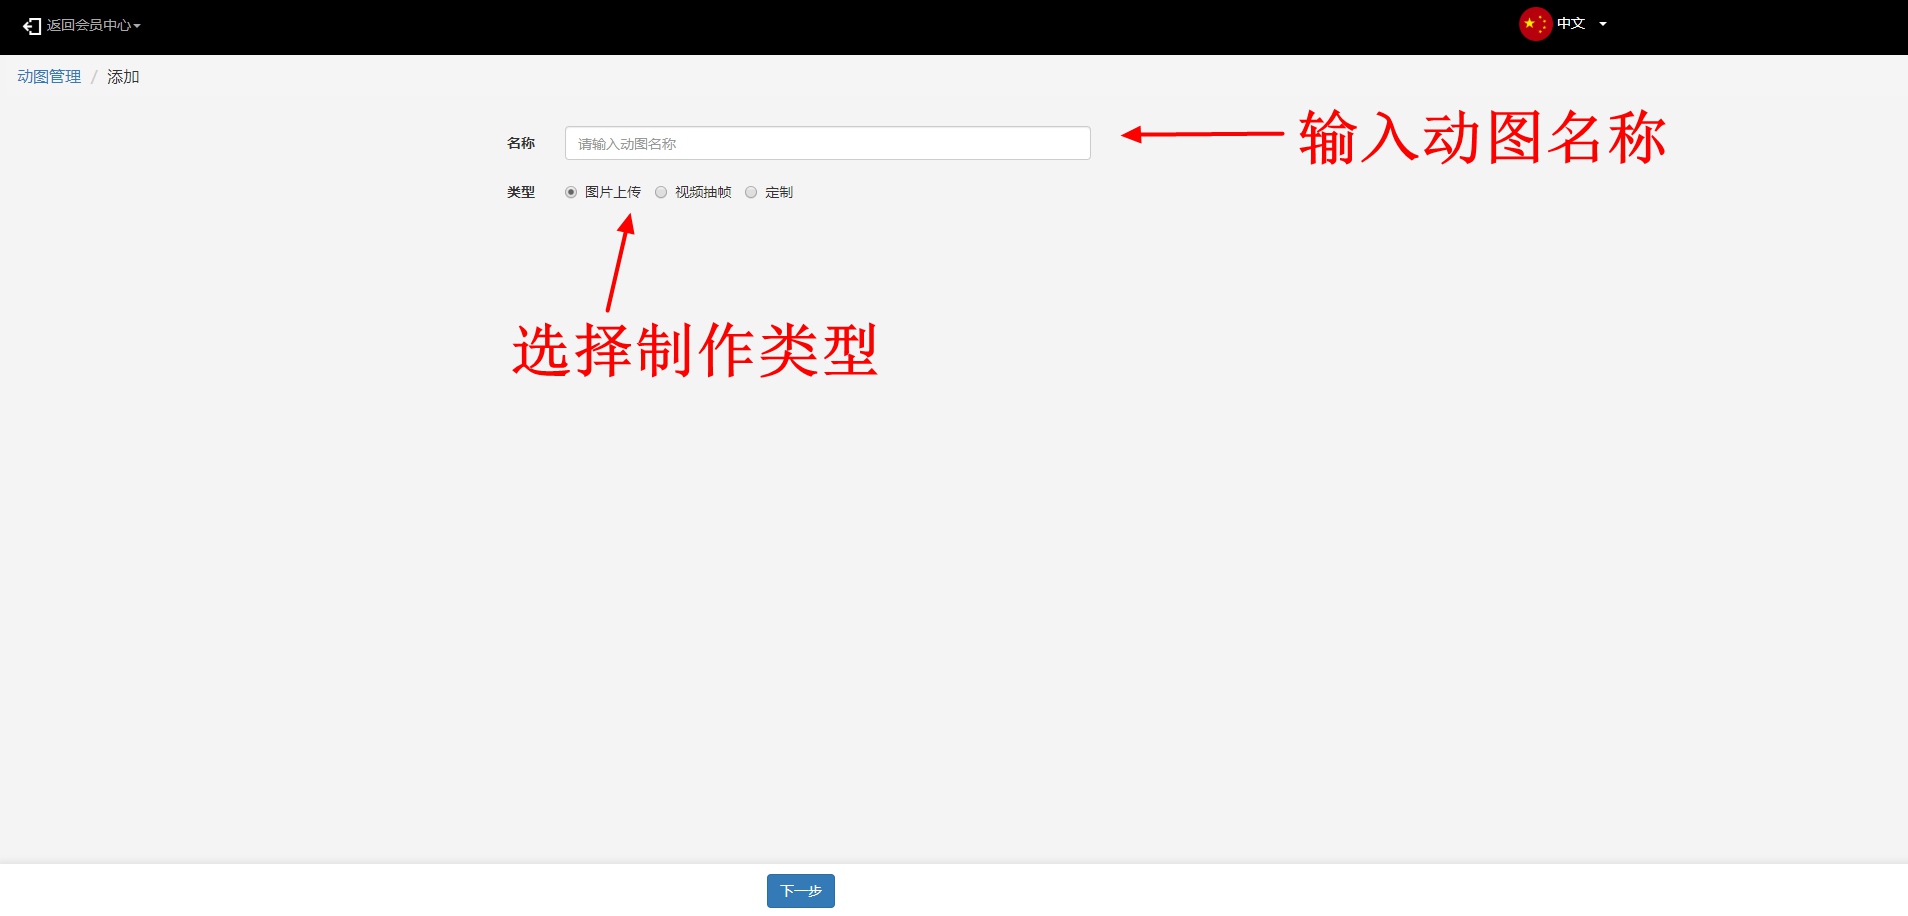1908x916 pixels.
Task: Click the 图片上传 option label text
Action: coord(613,192)
